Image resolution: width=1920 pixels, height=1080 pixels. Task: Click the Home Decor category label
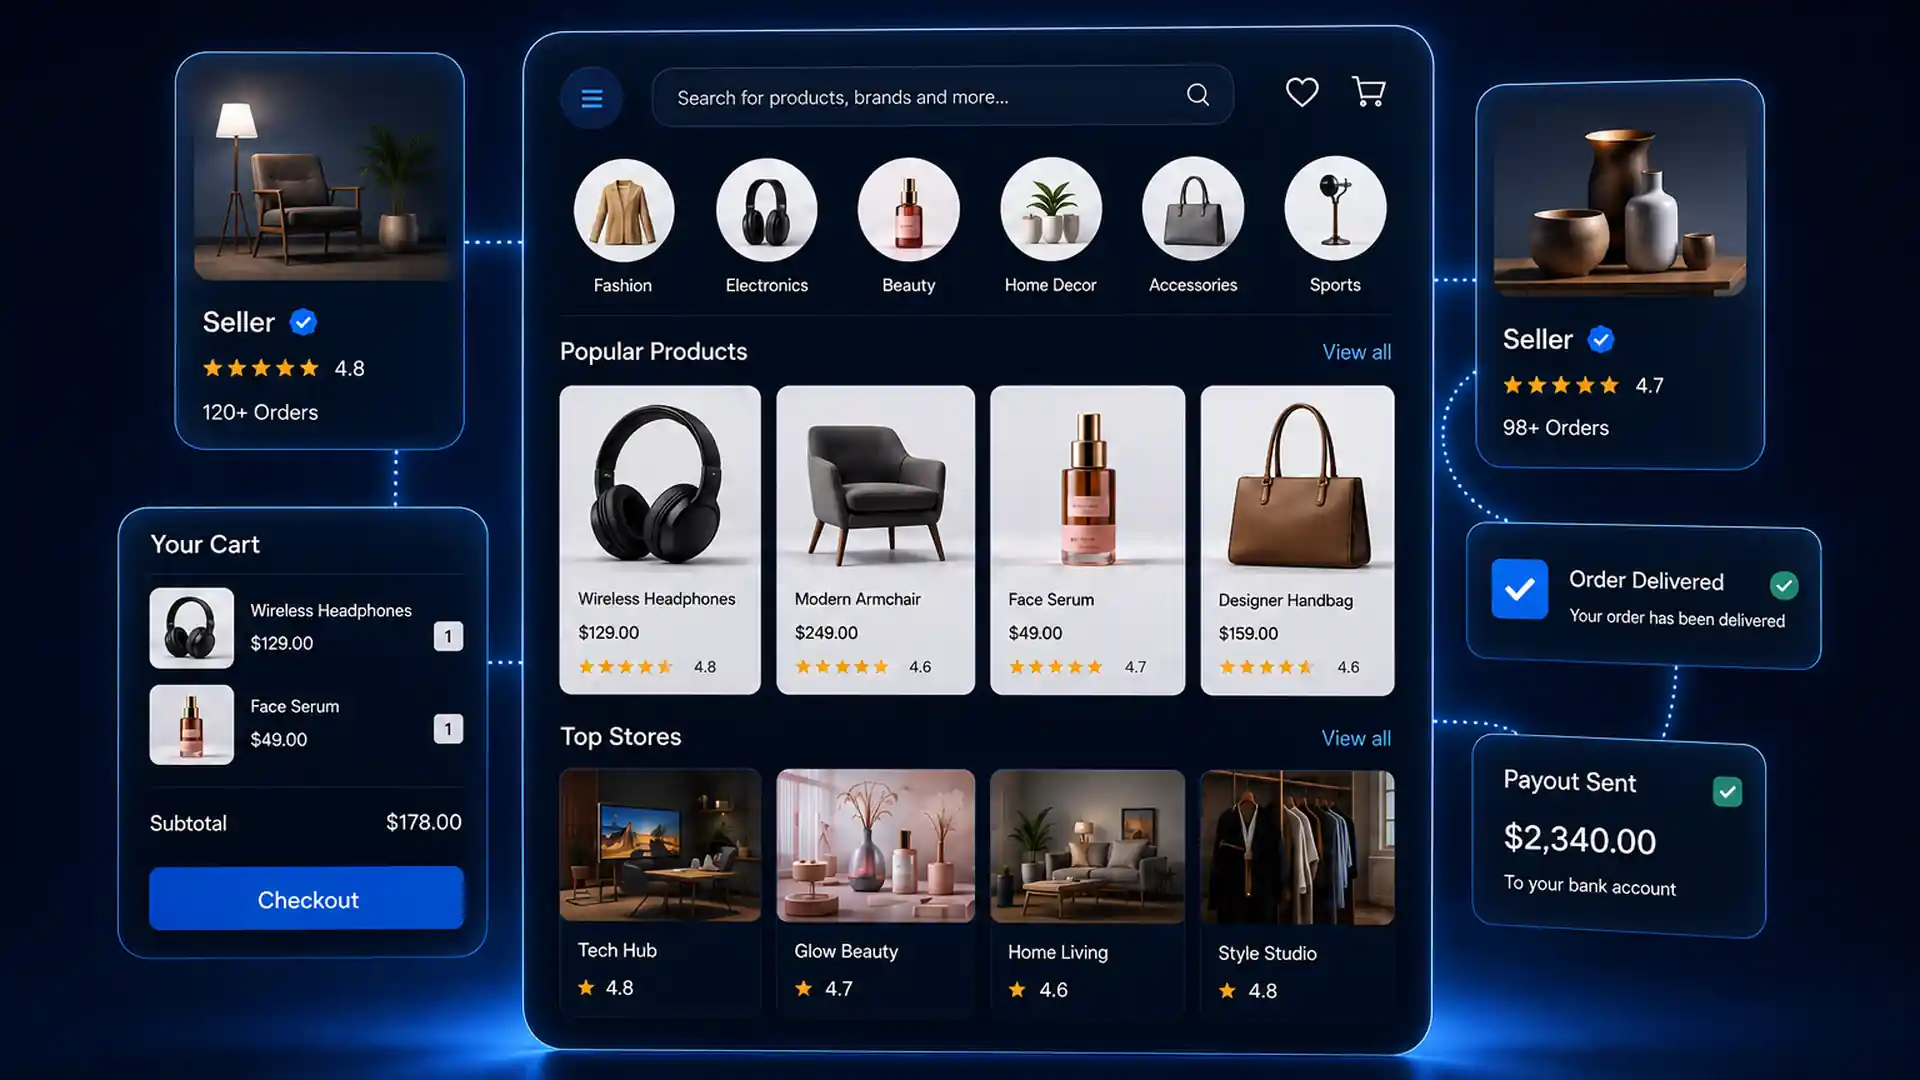(x=1050, y=286)
